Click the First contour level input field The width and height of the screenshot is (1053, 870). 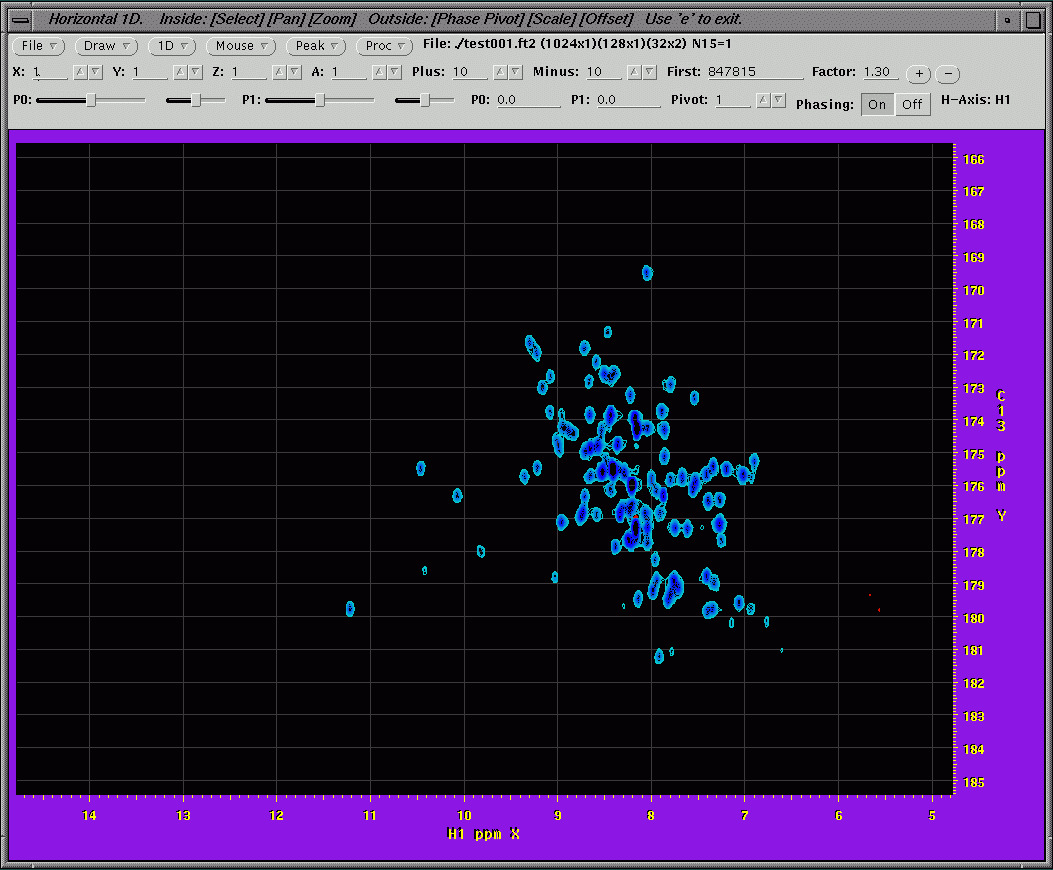754,73
